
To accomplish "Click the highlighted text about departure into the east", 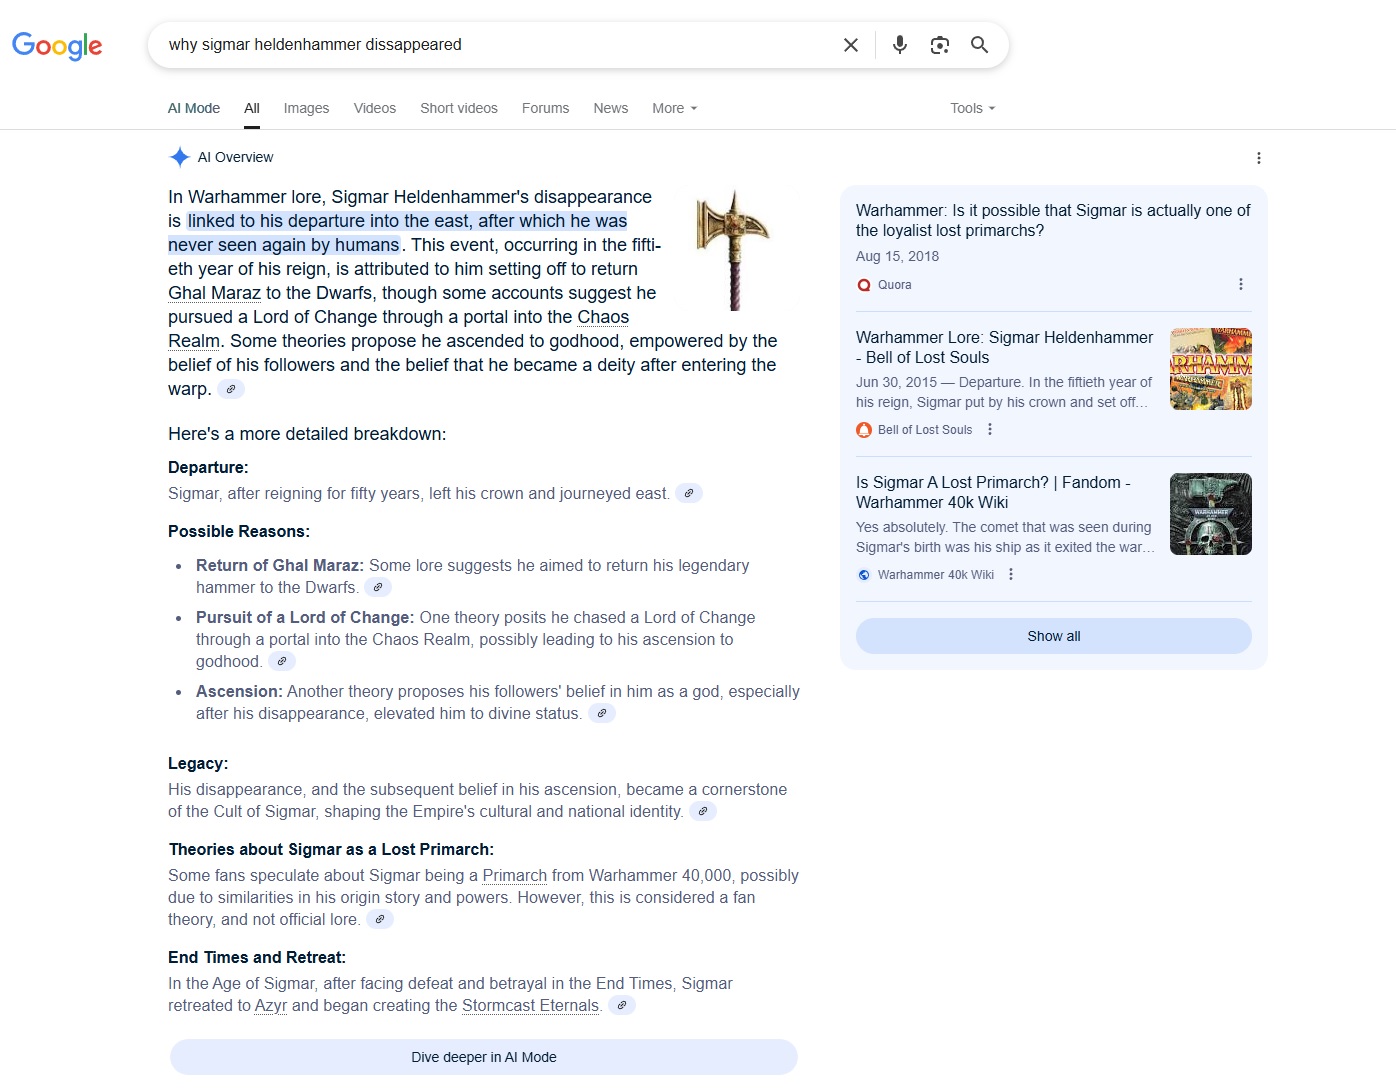I will pyautogui.click(x=398, y=233).
